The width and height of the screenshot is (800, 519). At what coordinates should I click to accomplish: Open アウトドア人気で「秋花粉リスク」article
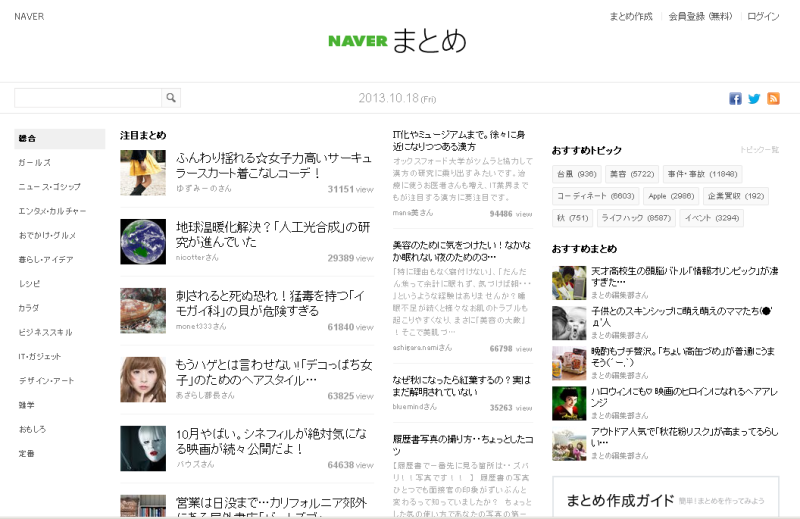coord(684,437)
